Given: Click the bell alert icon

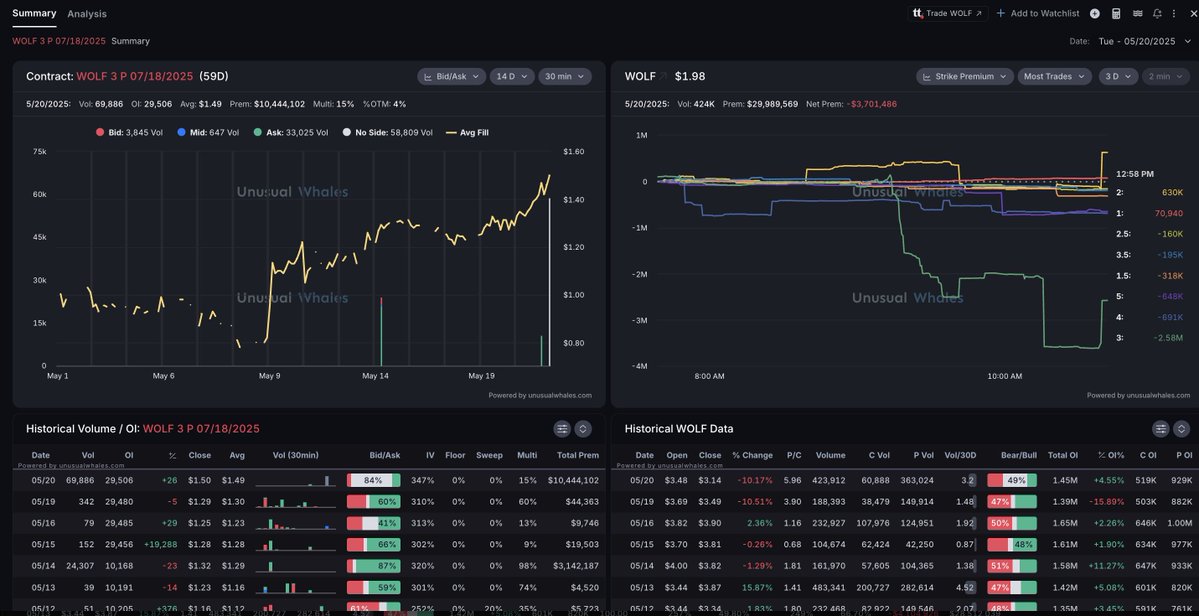Looking at the screenshot, I should coord(1157,13).
